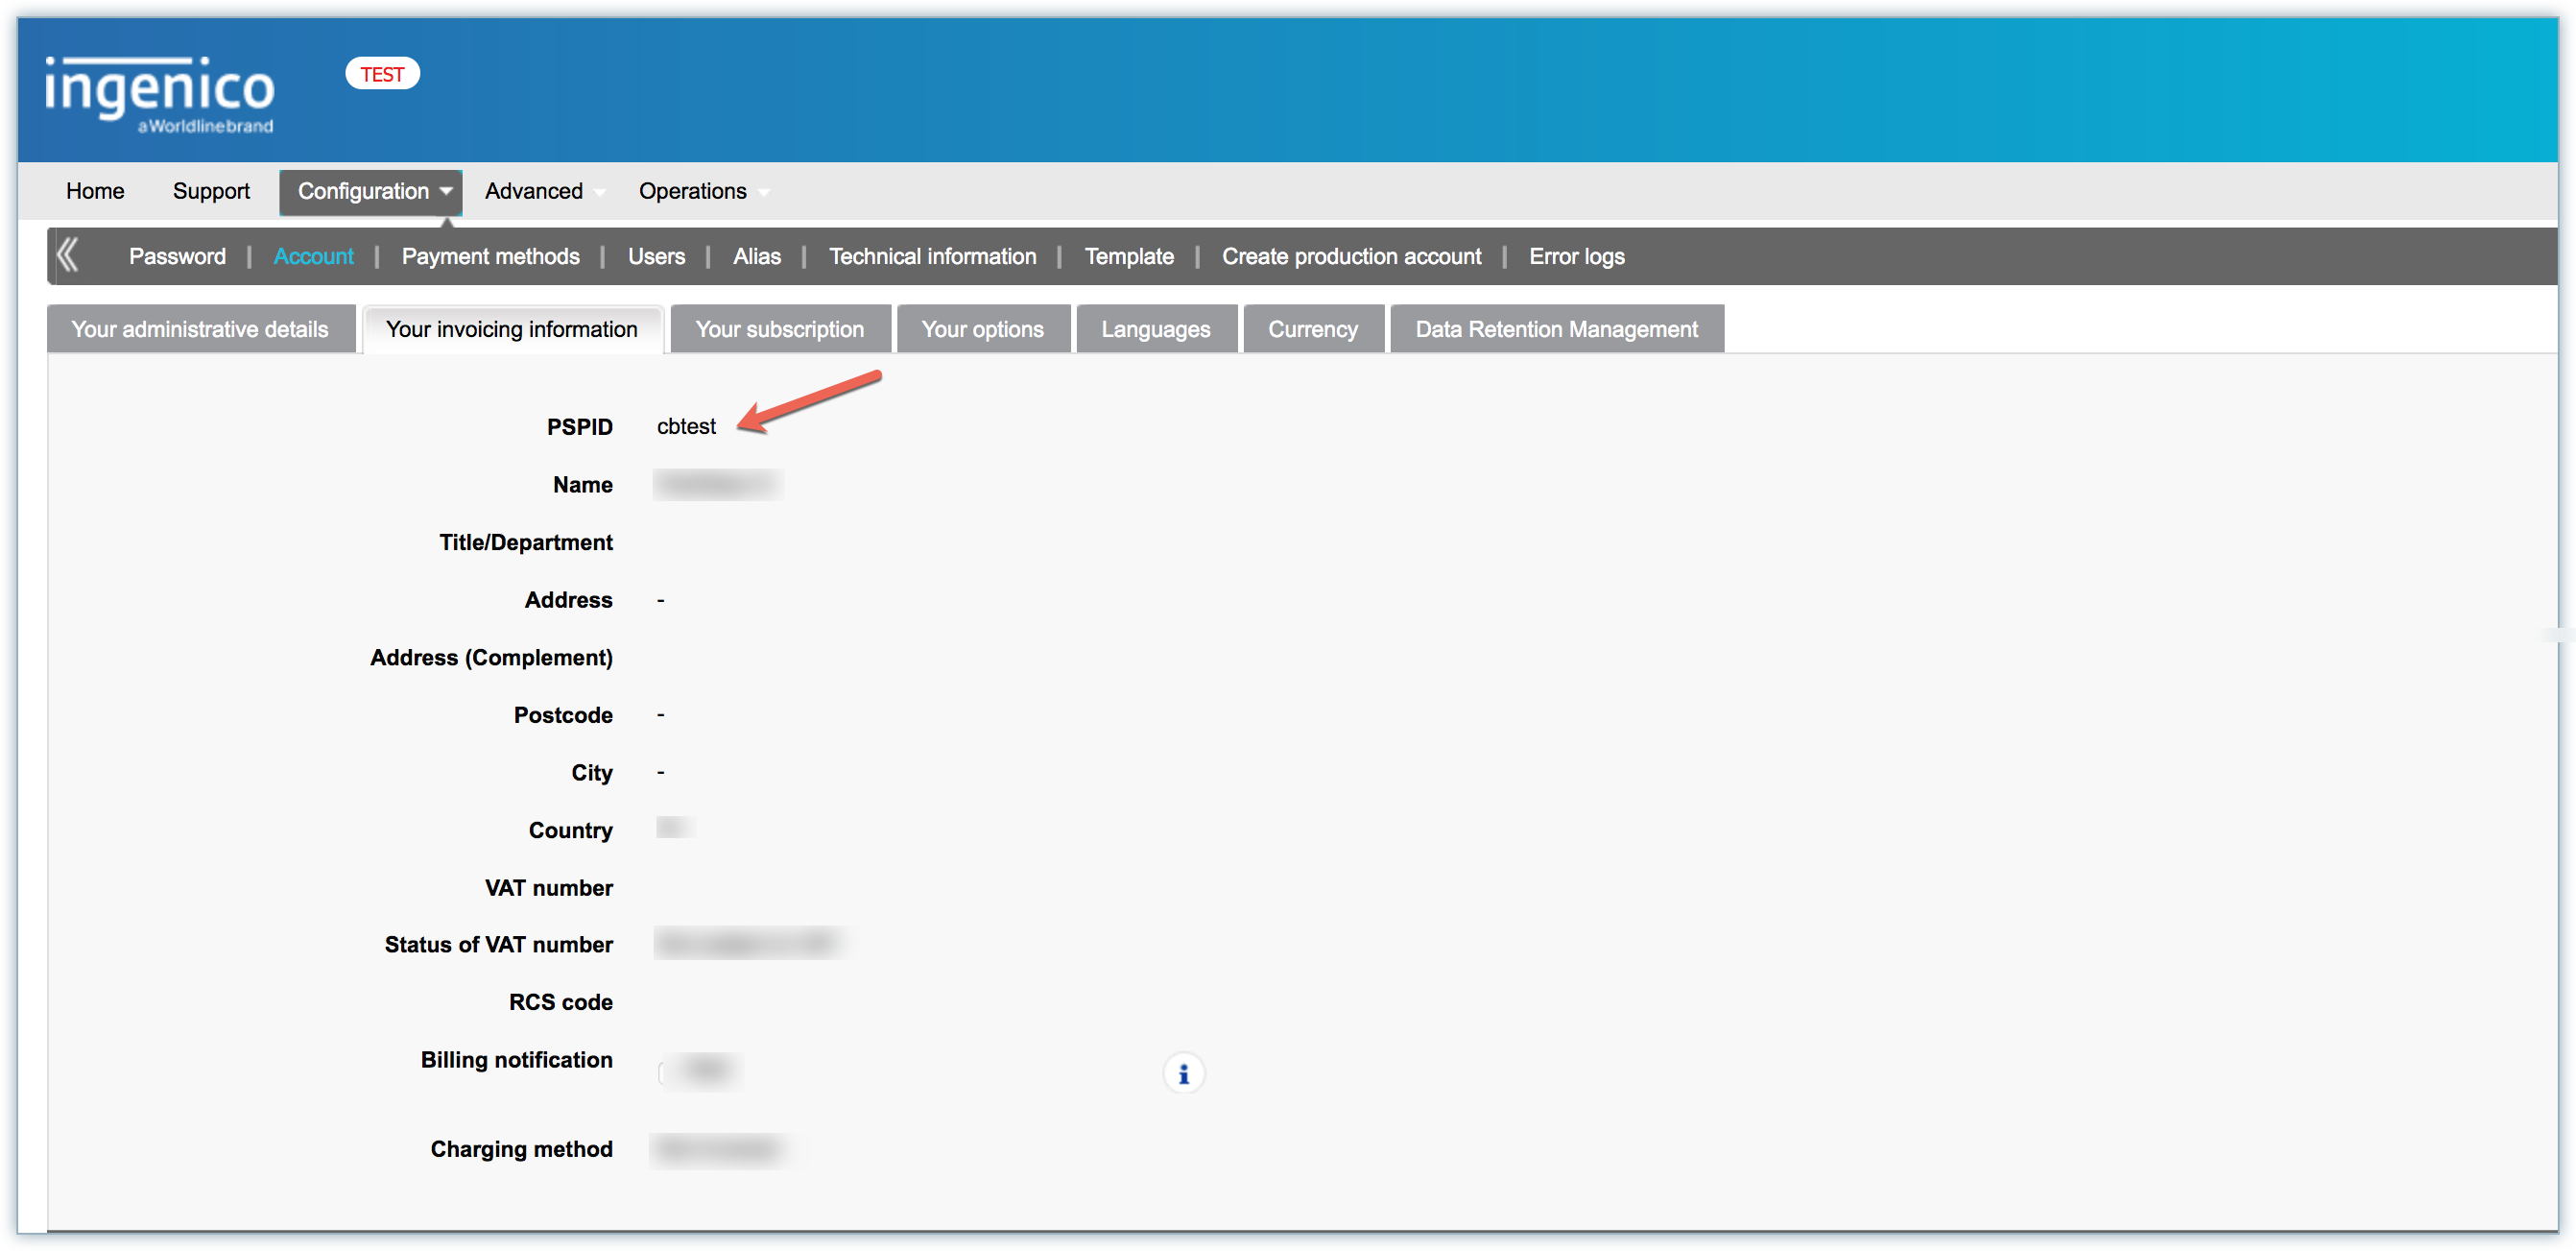Open the Data Retention Management tab
This screenshot has height=1251, width=2576.
coord(1556,329)
